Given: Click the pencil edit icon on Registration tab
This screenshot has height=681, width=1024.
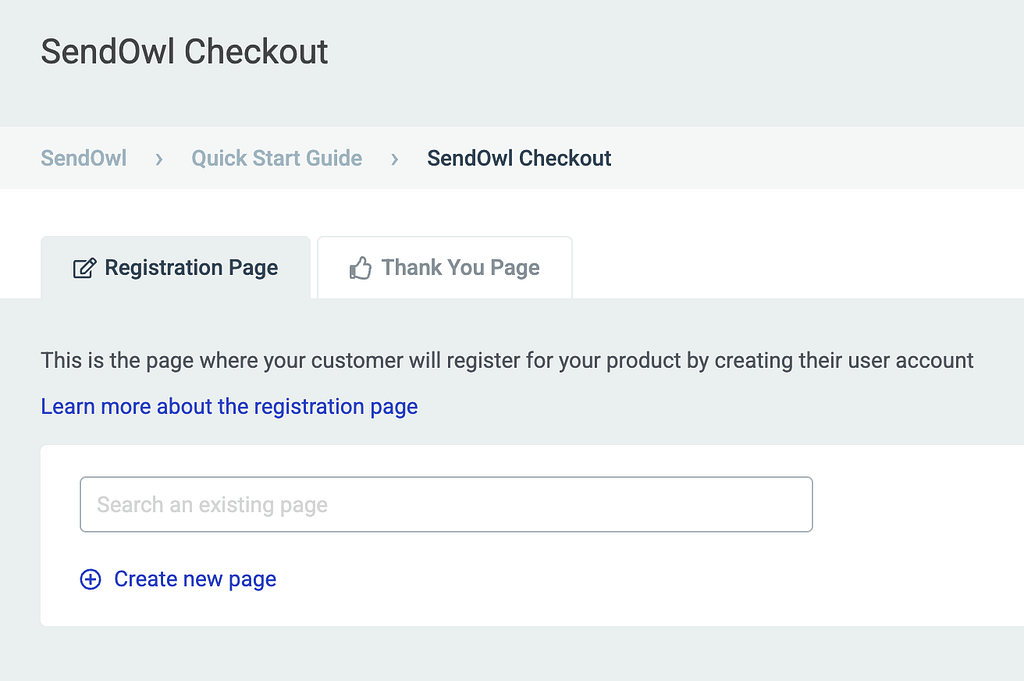Looking at the screenshot, I should point(84,268).
